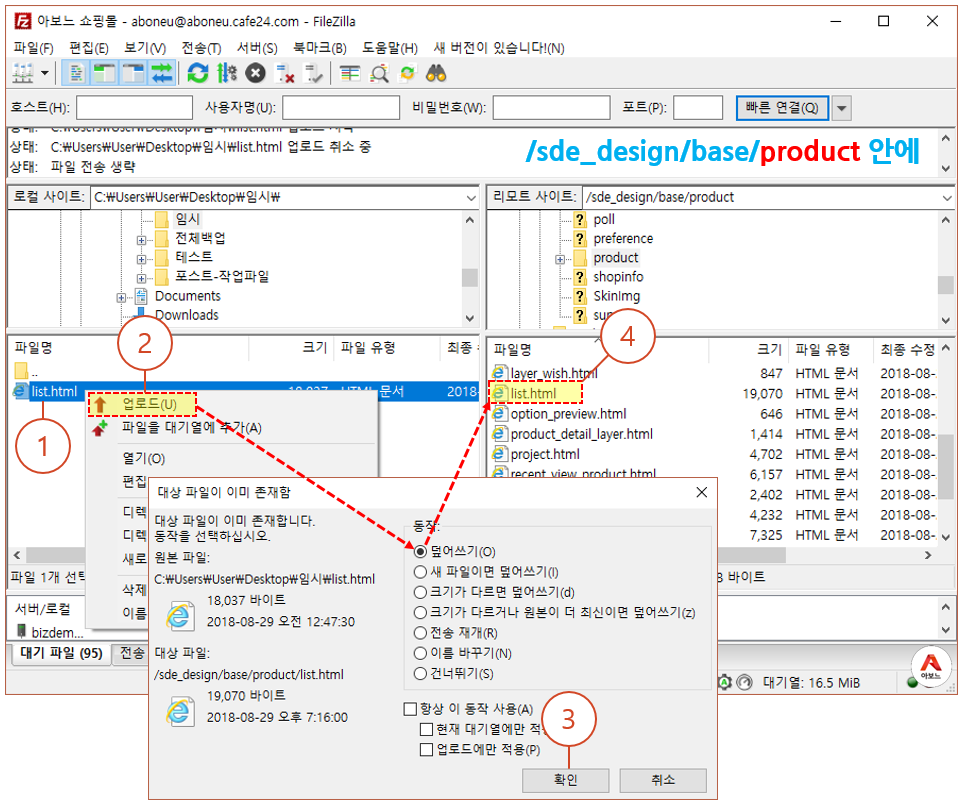Viewport: 963px width, 808px height.
Task: Click the add-to-queue icon in context menu
Action: [x=100, y=428]
